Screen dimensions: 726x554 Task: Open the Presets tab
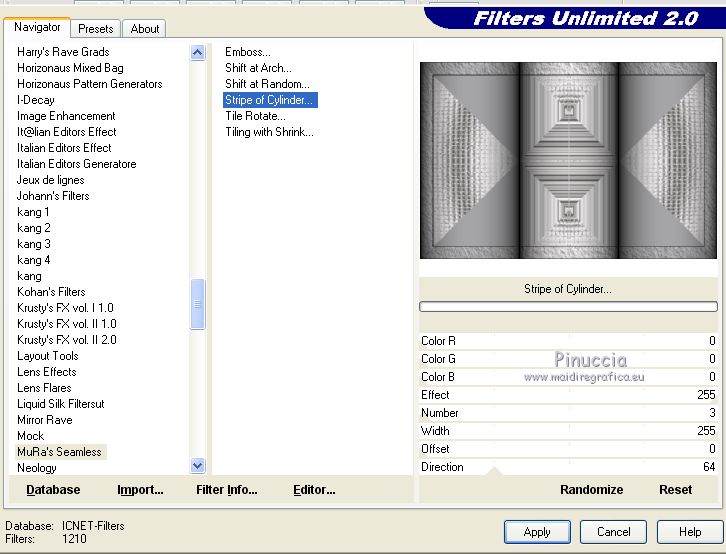point(96,29)
